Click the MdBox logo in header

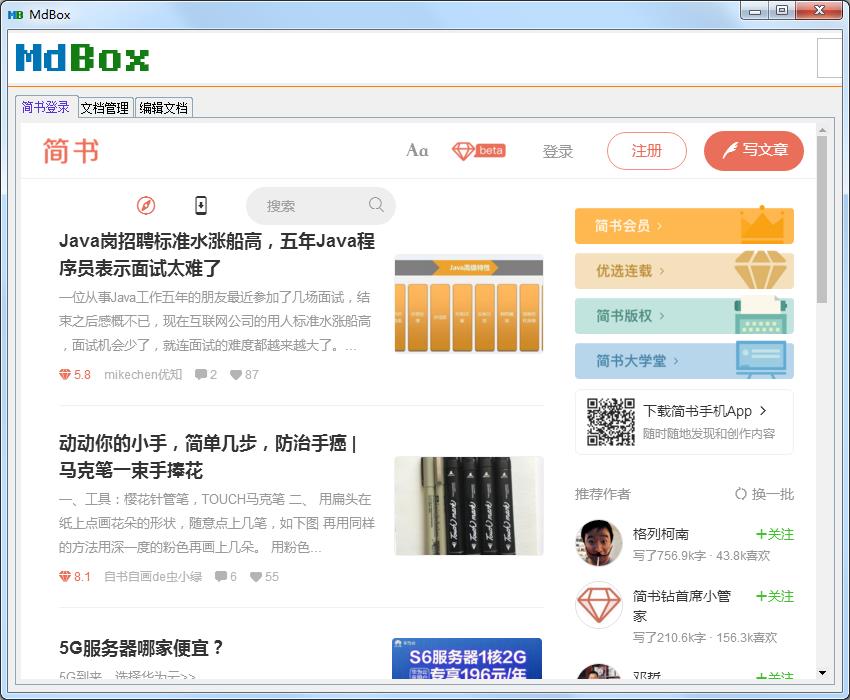82,57
